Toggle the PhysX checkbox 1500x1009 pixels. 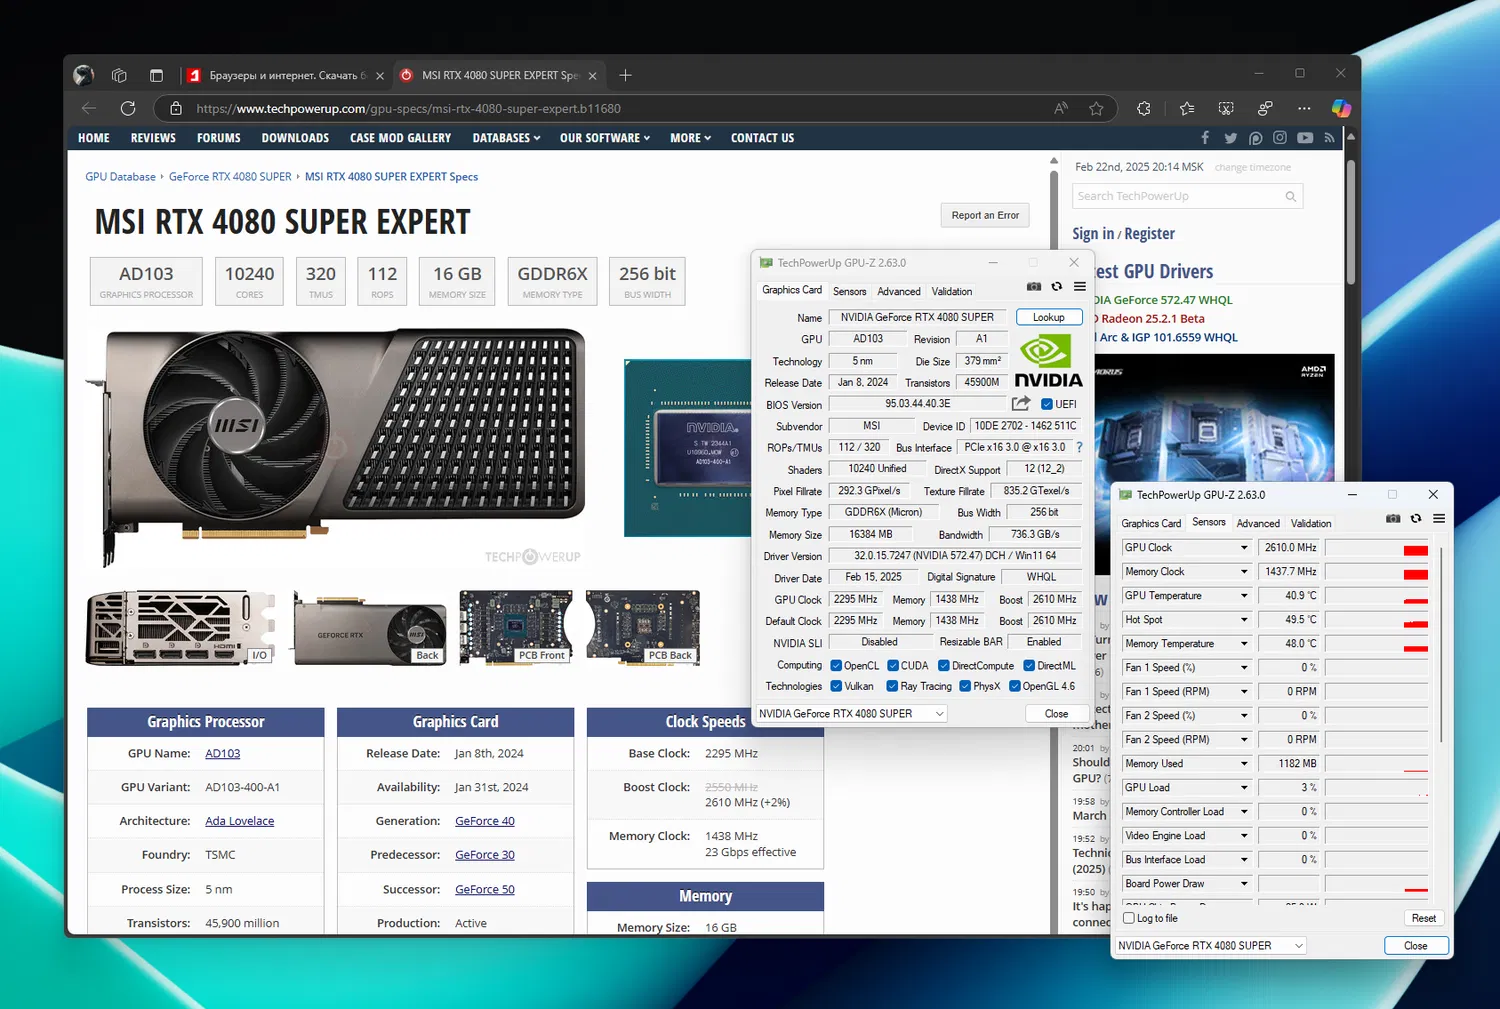click(x=965, y=686)
